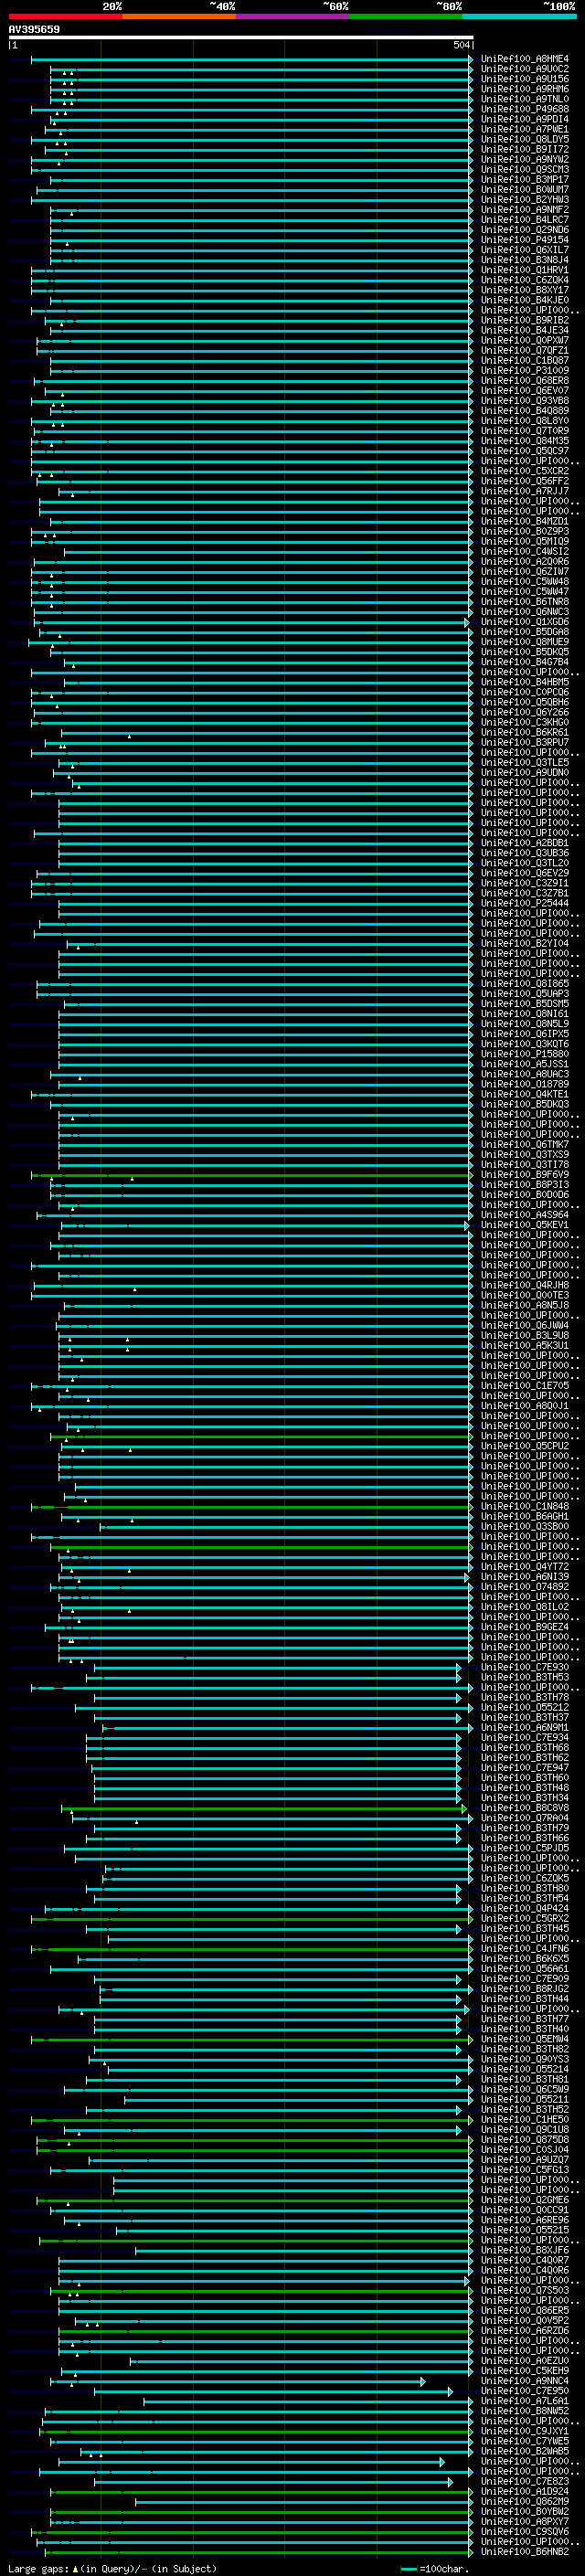The height and width of the screenshot is (2576, 585).
Task: Click the cyan ~100% identity color band
Action: pyautogui.click(x=519, y=16)
